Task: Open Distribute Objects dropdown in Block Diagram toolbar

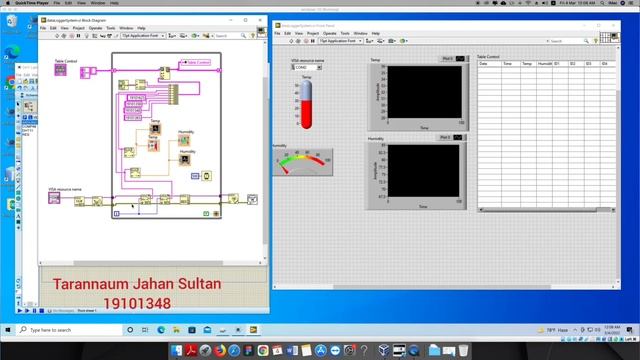Action: pos(184,36)
